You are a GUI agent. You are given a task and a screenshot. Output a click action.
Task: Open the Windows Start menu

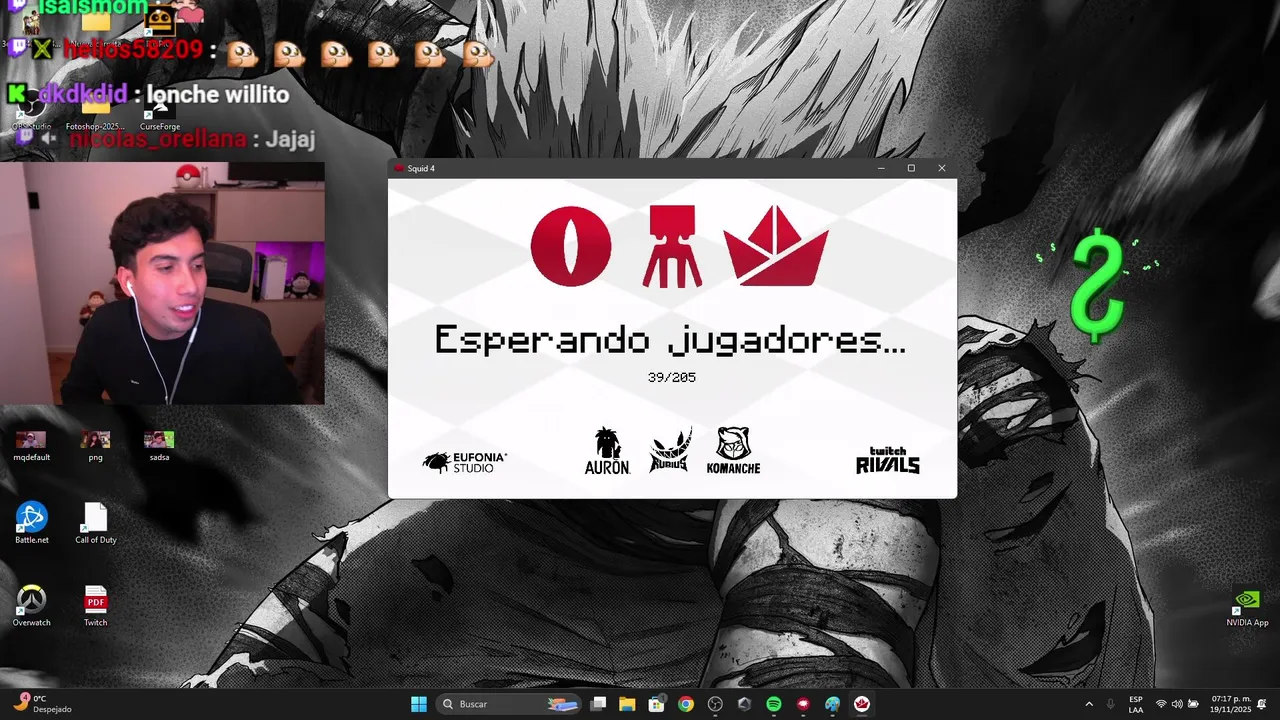click(x=419, y=704)
